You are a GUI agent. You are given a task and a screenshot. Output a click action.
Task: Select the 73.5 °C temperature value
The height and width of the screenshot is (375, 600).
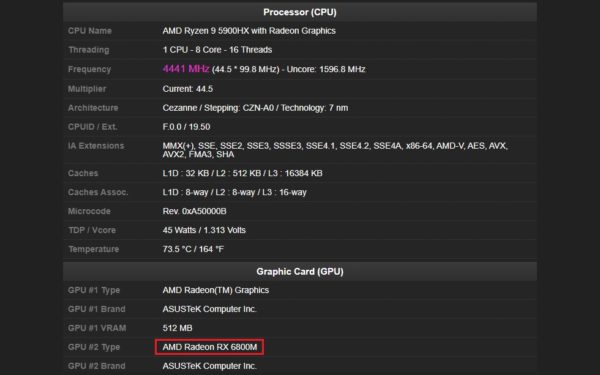[x=193, y=249]
